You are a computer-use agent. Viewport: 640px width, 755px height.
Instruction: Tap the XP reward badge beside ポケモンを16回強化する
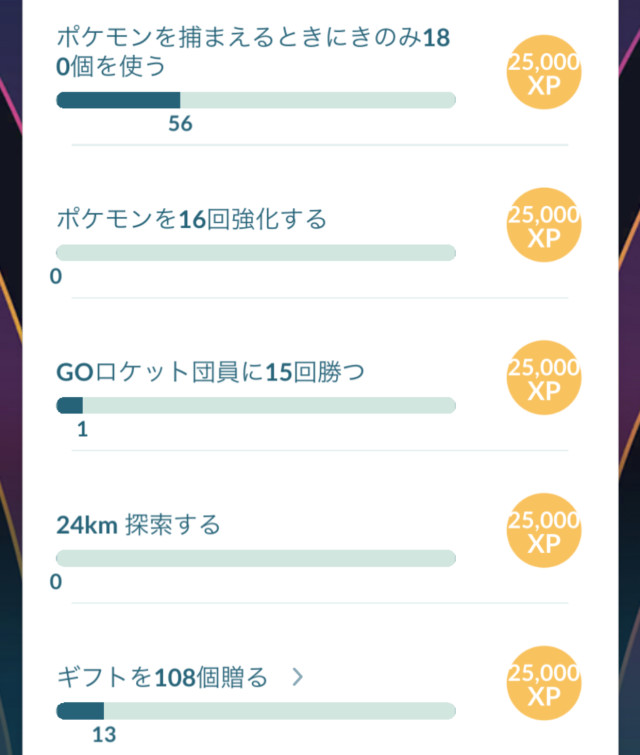click(543, 226)
